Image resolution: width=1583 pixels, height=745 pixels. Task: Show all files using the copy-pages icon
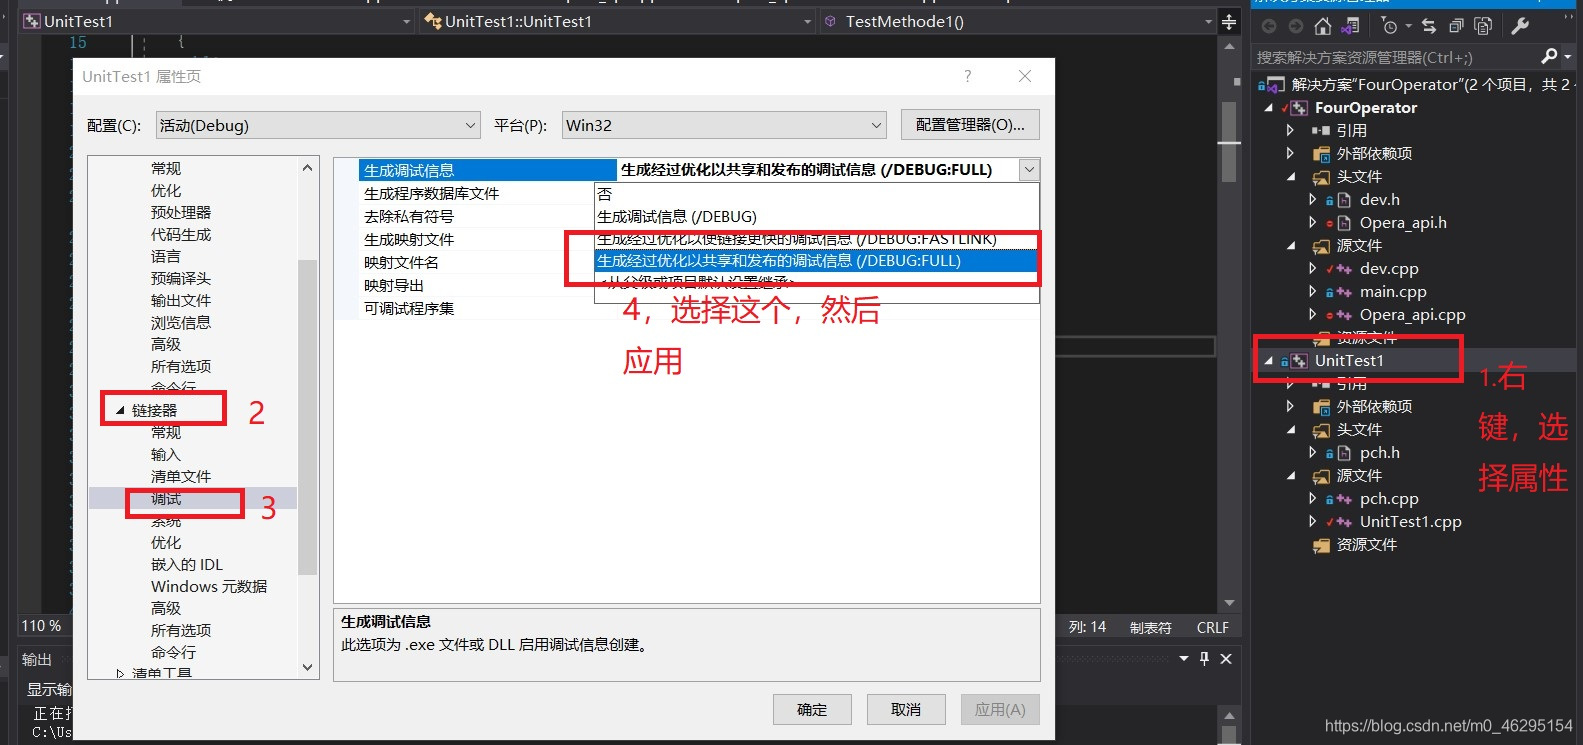1483,26
